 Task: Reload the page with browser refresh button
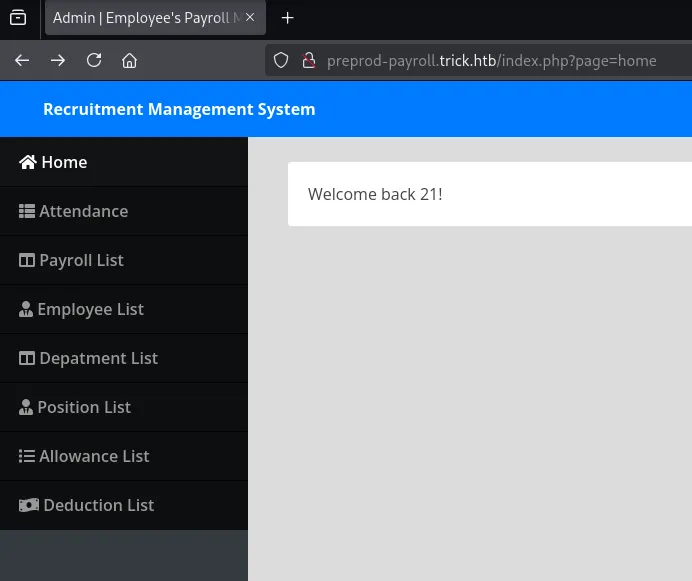94,60
